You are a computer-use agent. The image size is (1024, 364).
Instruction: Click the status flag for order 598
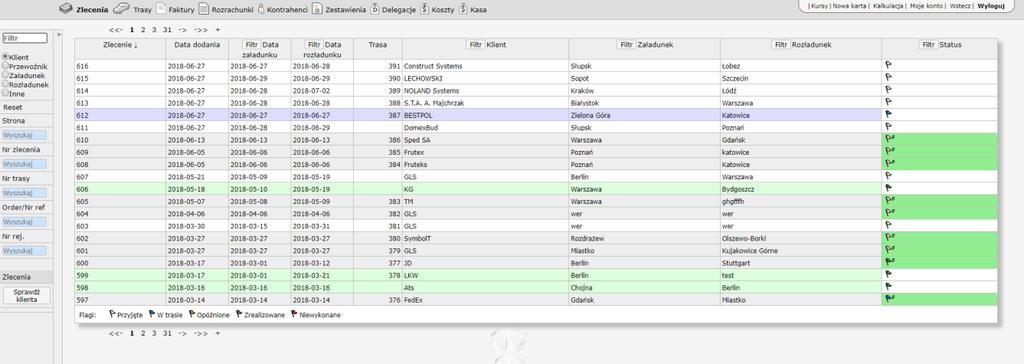(888, 287)
